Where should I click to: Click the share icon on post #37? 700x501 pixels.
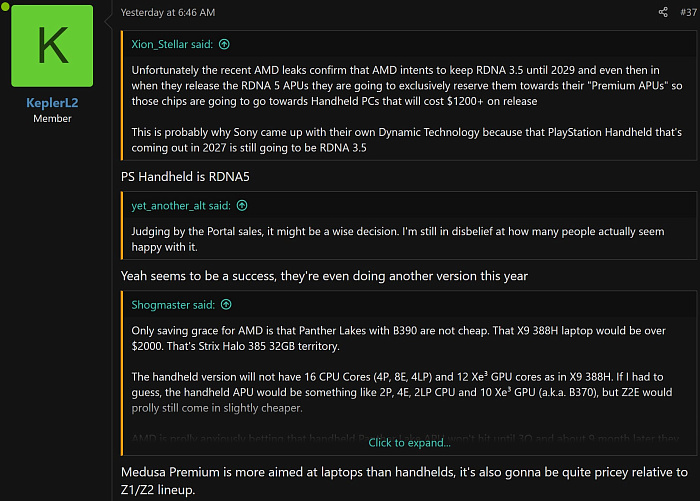click(662, 12)
